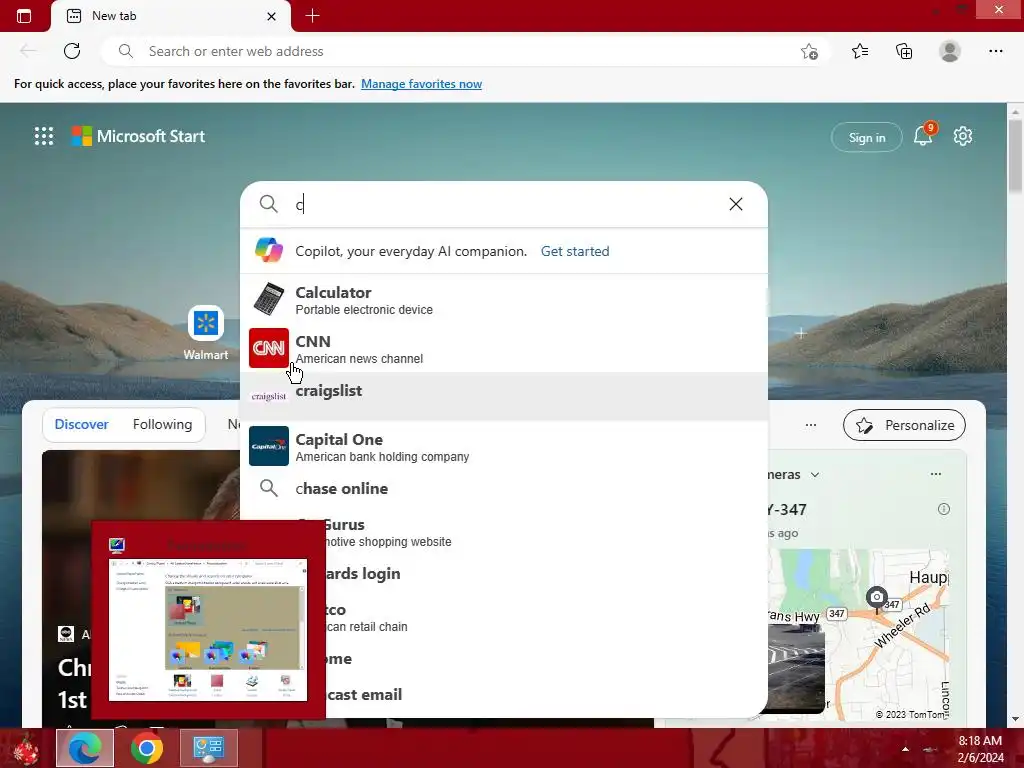Image resolution: width=1024 pixels, height=768 pixels.
Task: Open a new tab with plus button
Action: point(312,16)
